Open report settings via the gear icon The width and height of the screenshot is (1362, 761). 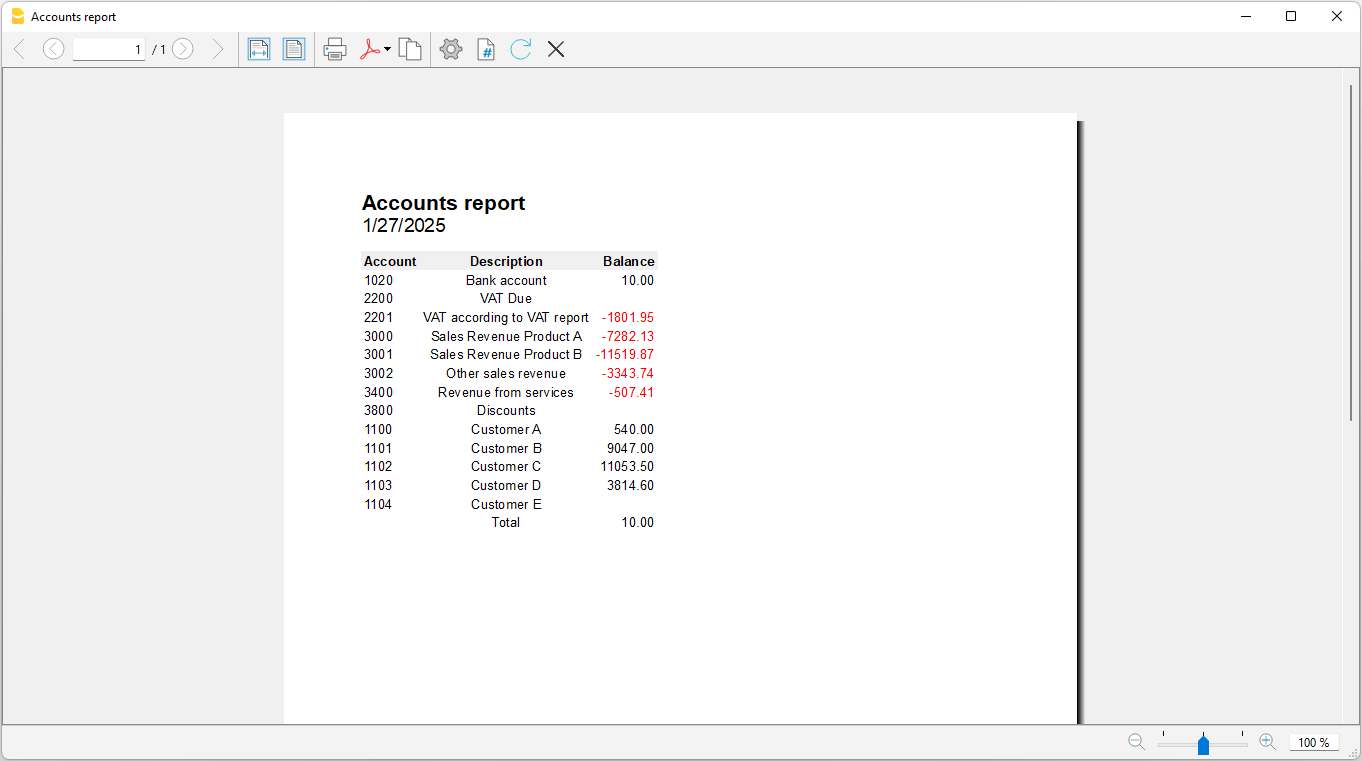coord(450,48)
